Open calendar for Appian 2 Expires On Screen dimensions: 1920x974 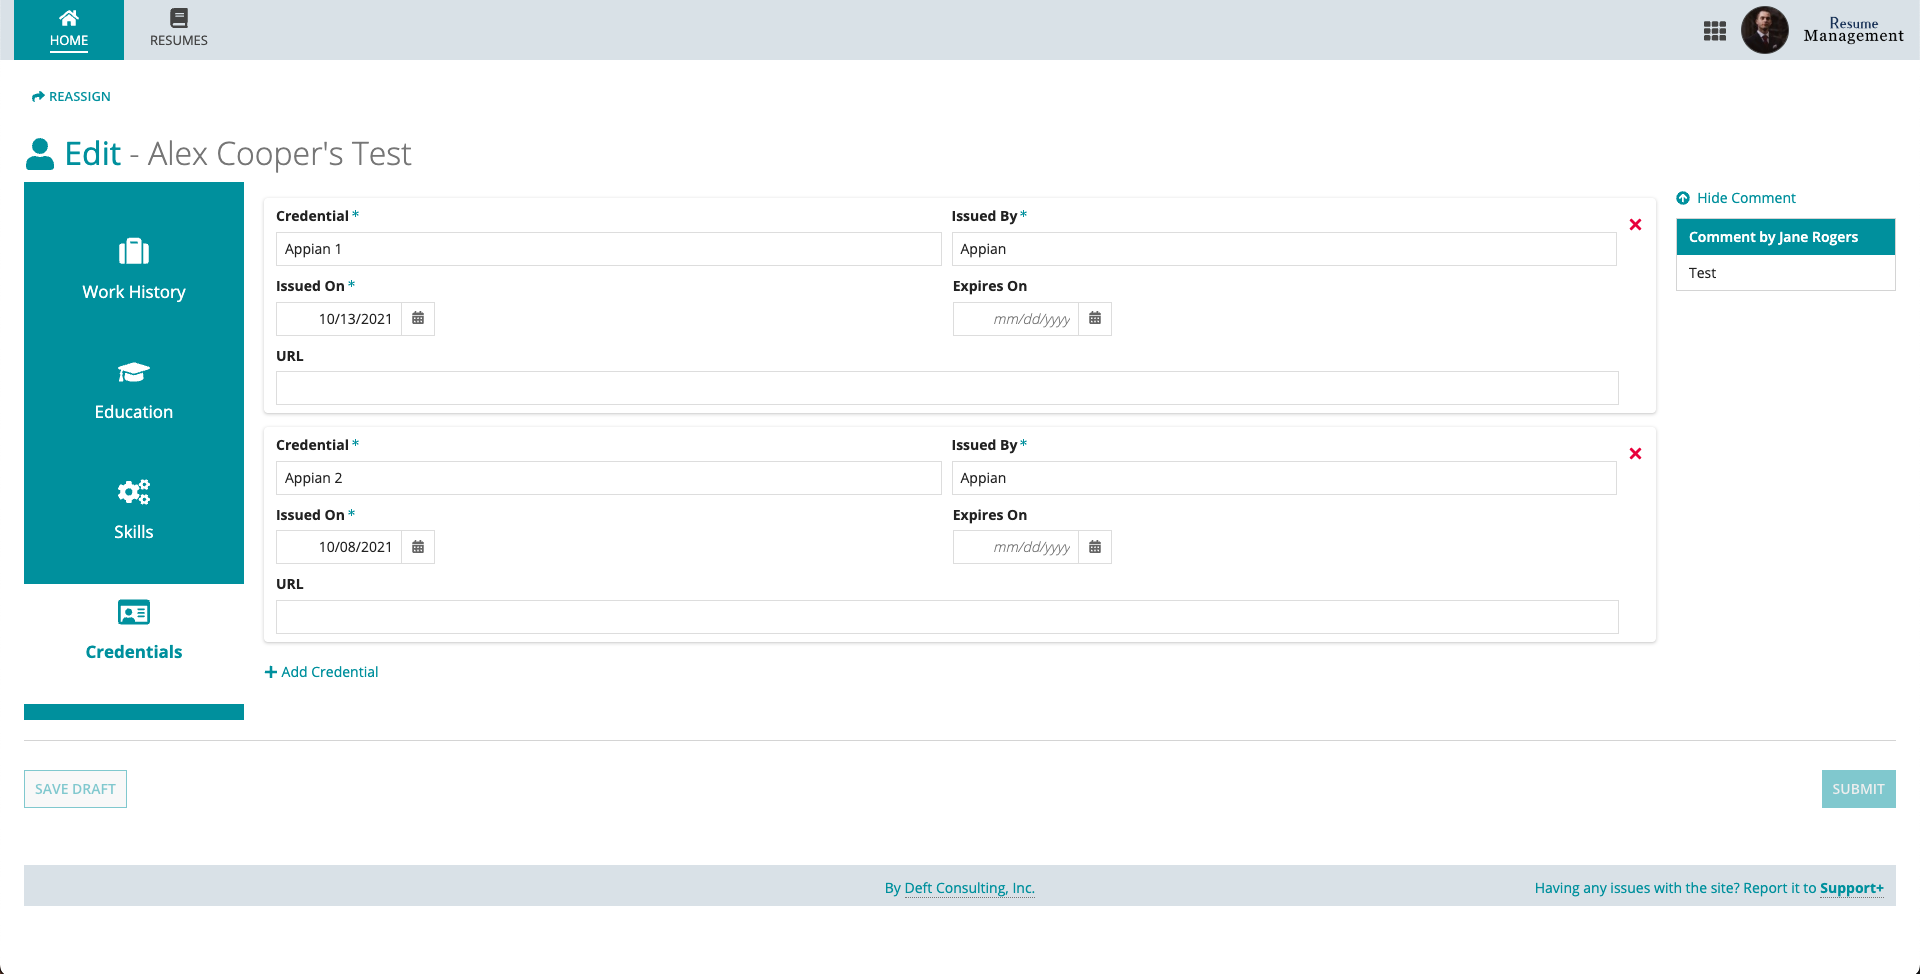(x=1095, y=547)
